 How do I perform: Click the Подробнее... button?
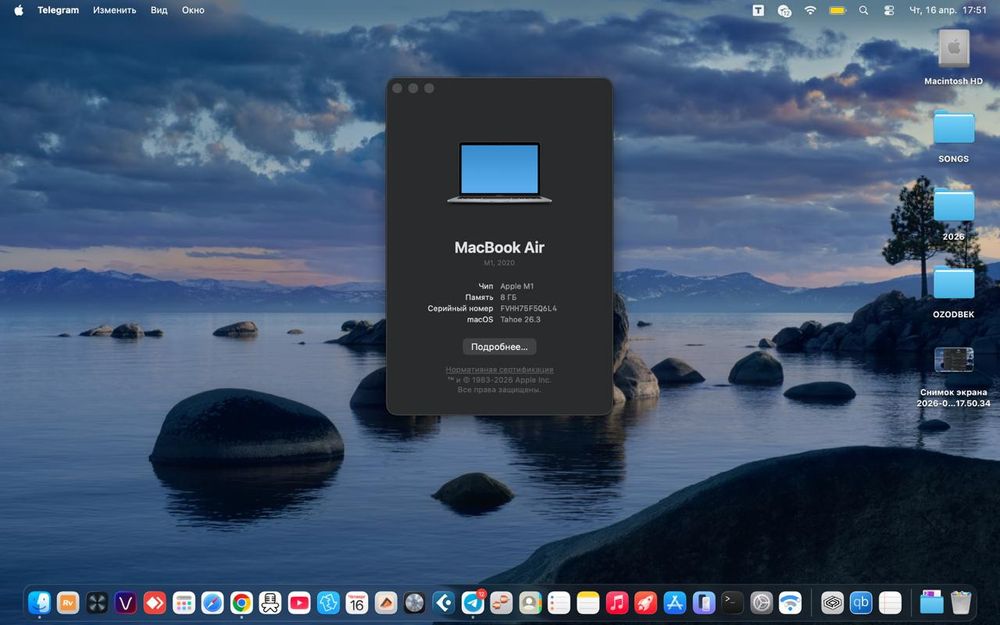(499, 347)
